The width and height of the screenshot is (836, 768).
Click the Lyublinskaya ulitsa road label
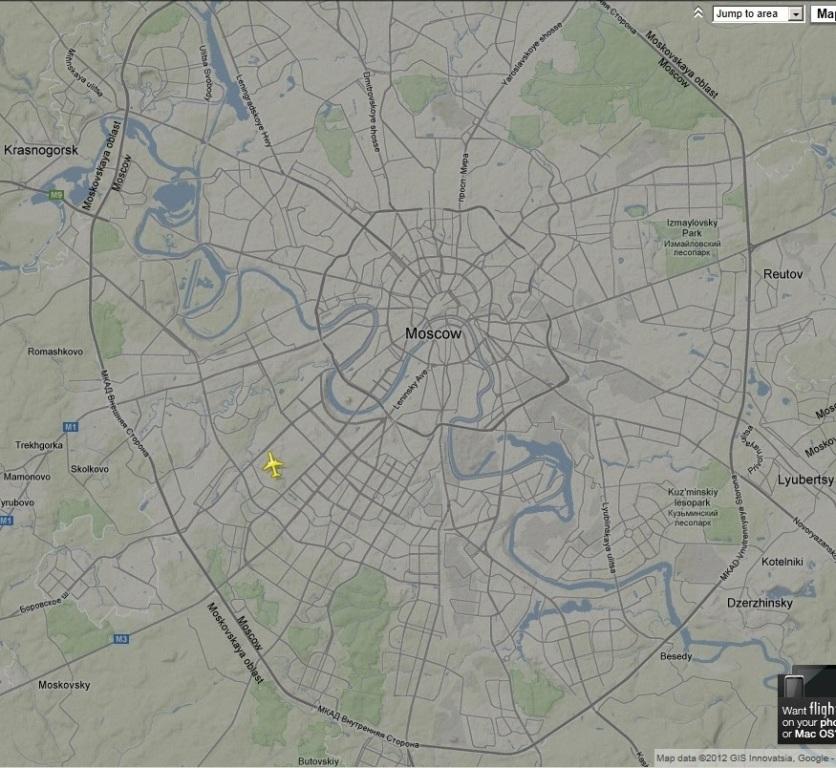(x=609, y=538)
